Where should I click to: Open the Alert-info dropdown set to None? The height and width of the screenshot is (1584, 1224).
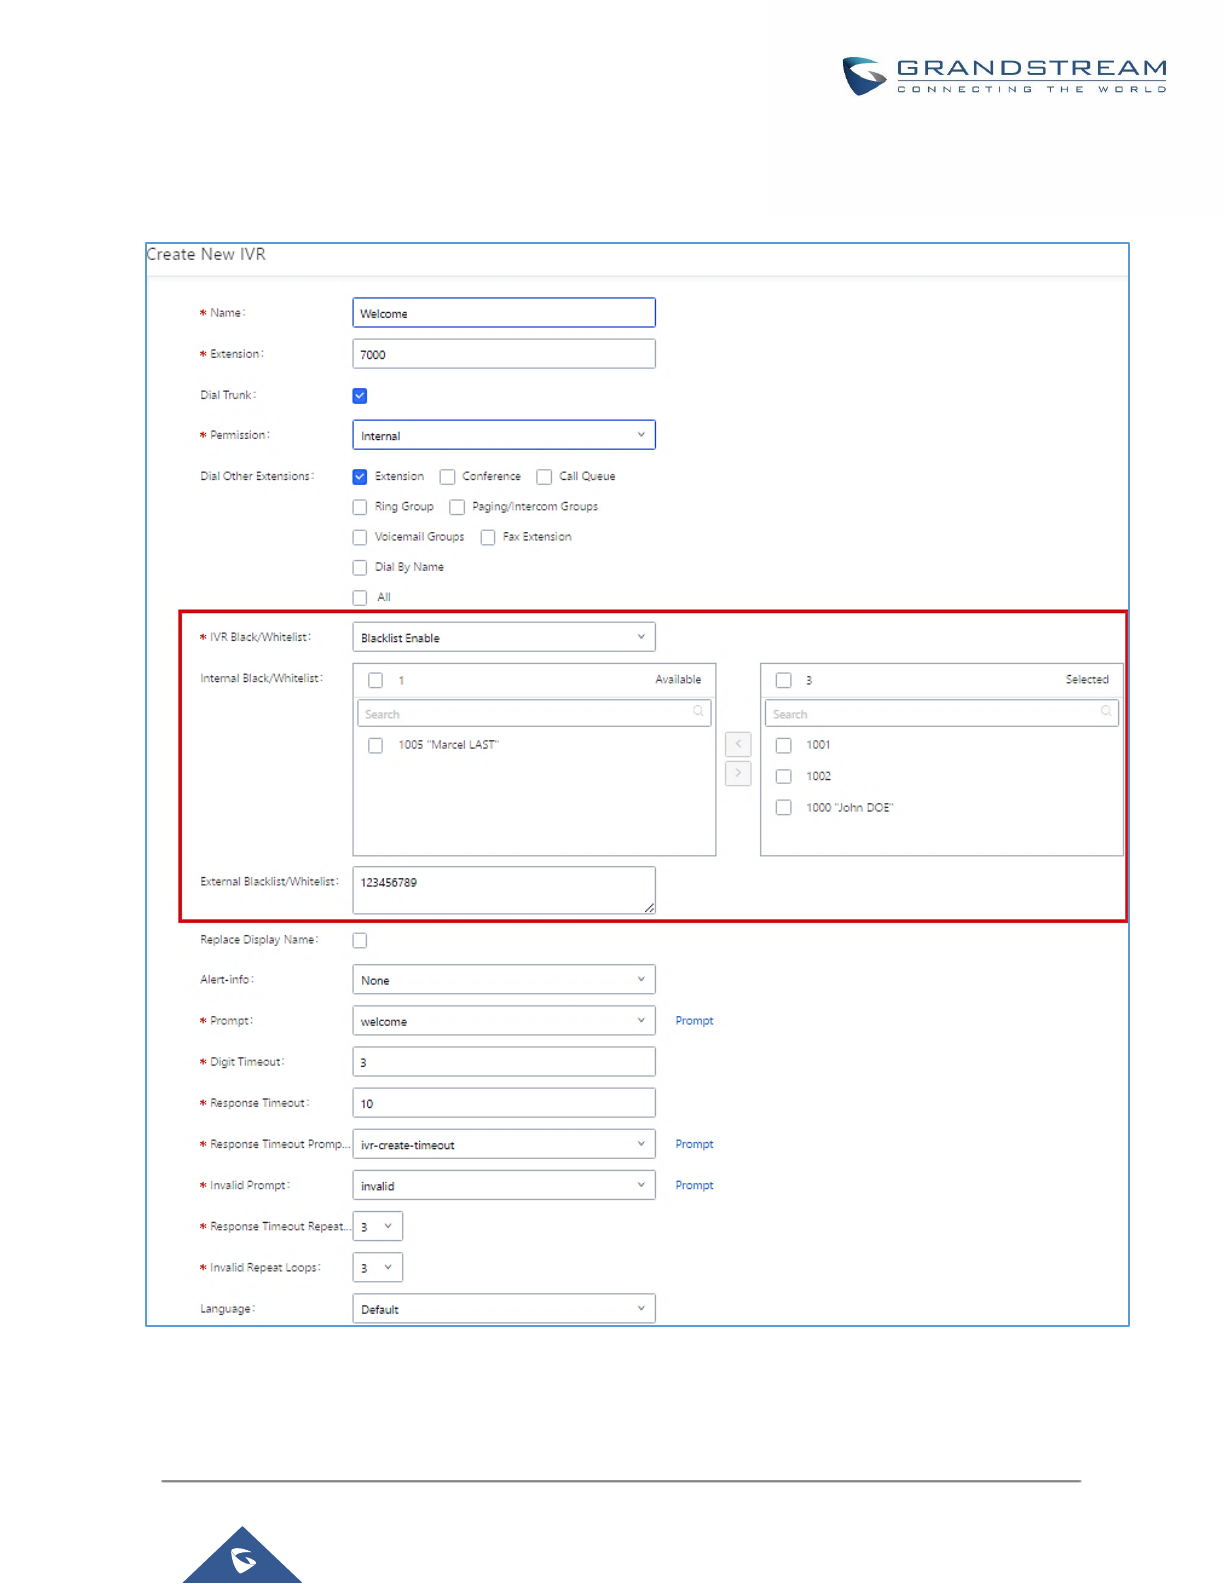[504, 979]
